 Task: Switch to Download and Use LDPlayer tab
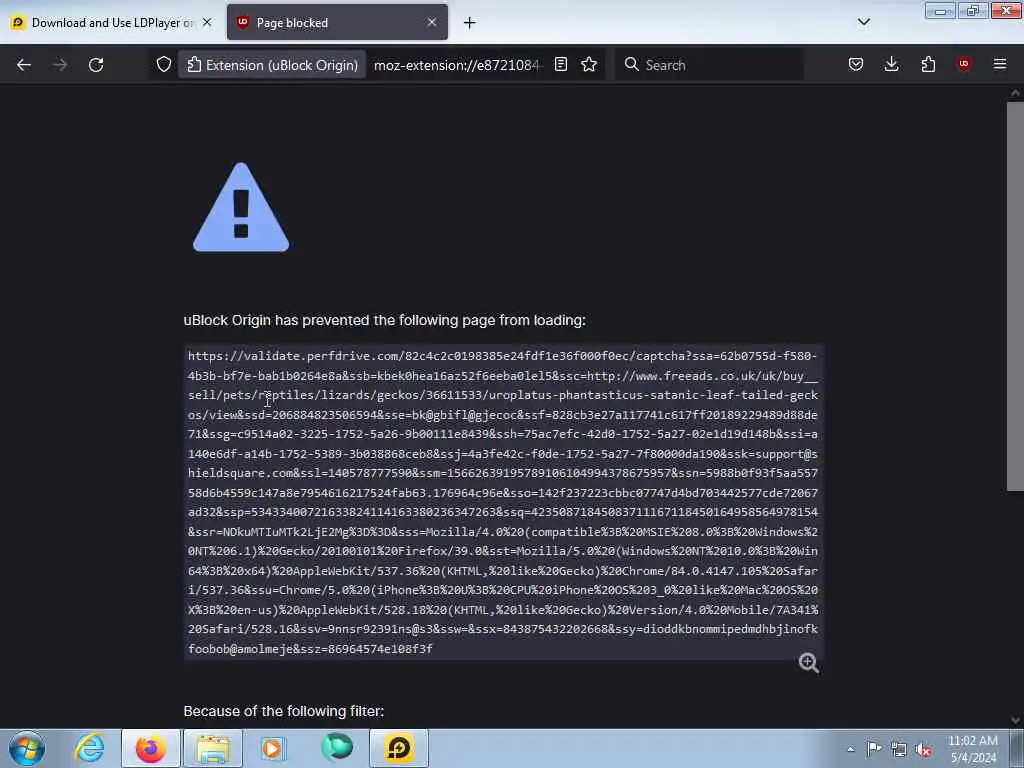pyautogui.click(x=112, y=23)
